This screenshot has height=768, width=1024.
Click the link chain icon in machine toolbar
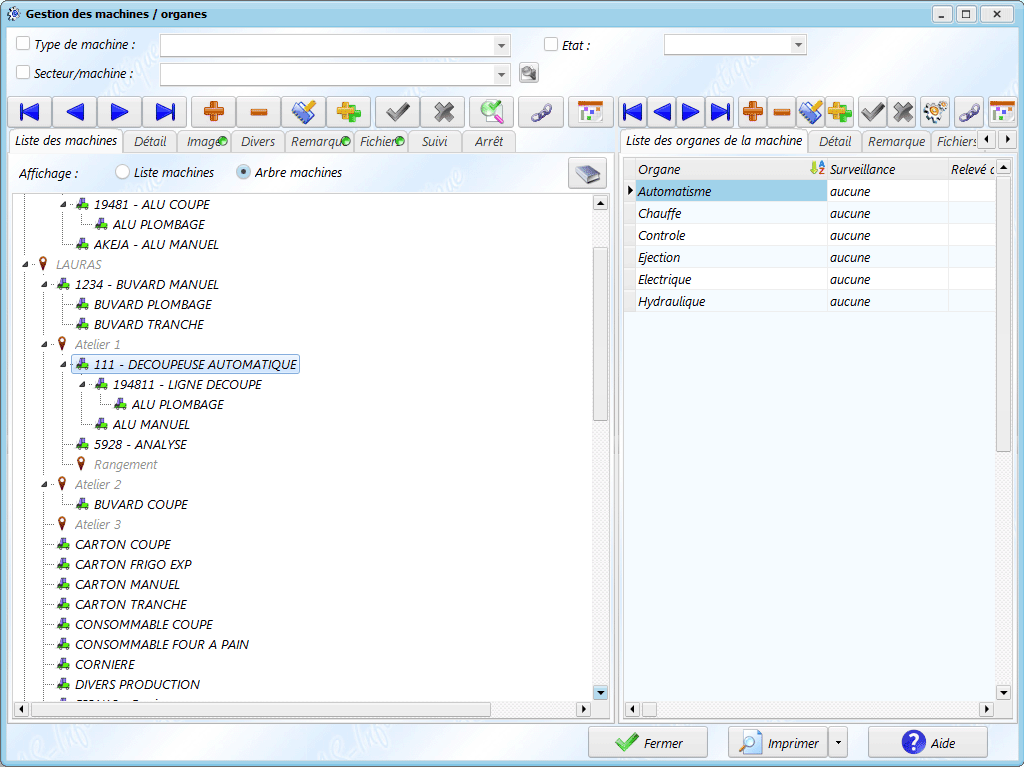540,112
